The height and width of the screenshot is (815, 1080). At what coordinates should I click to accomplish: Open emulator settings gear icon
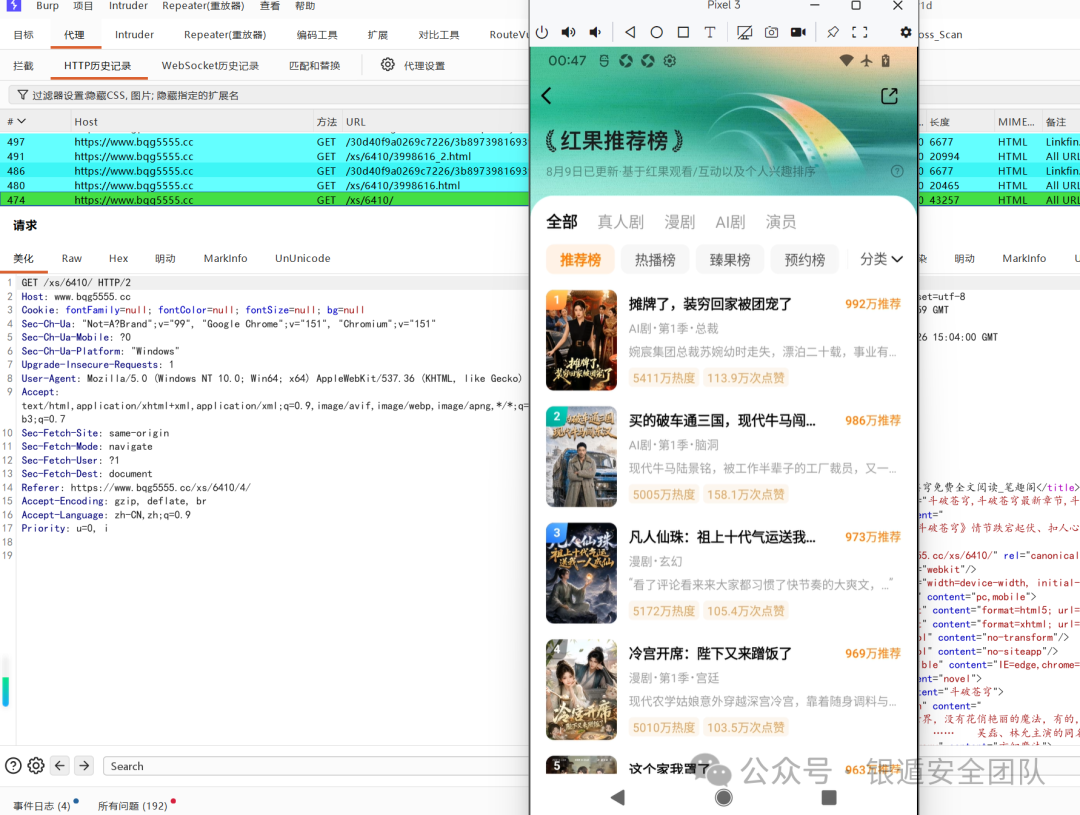[906, 32]
